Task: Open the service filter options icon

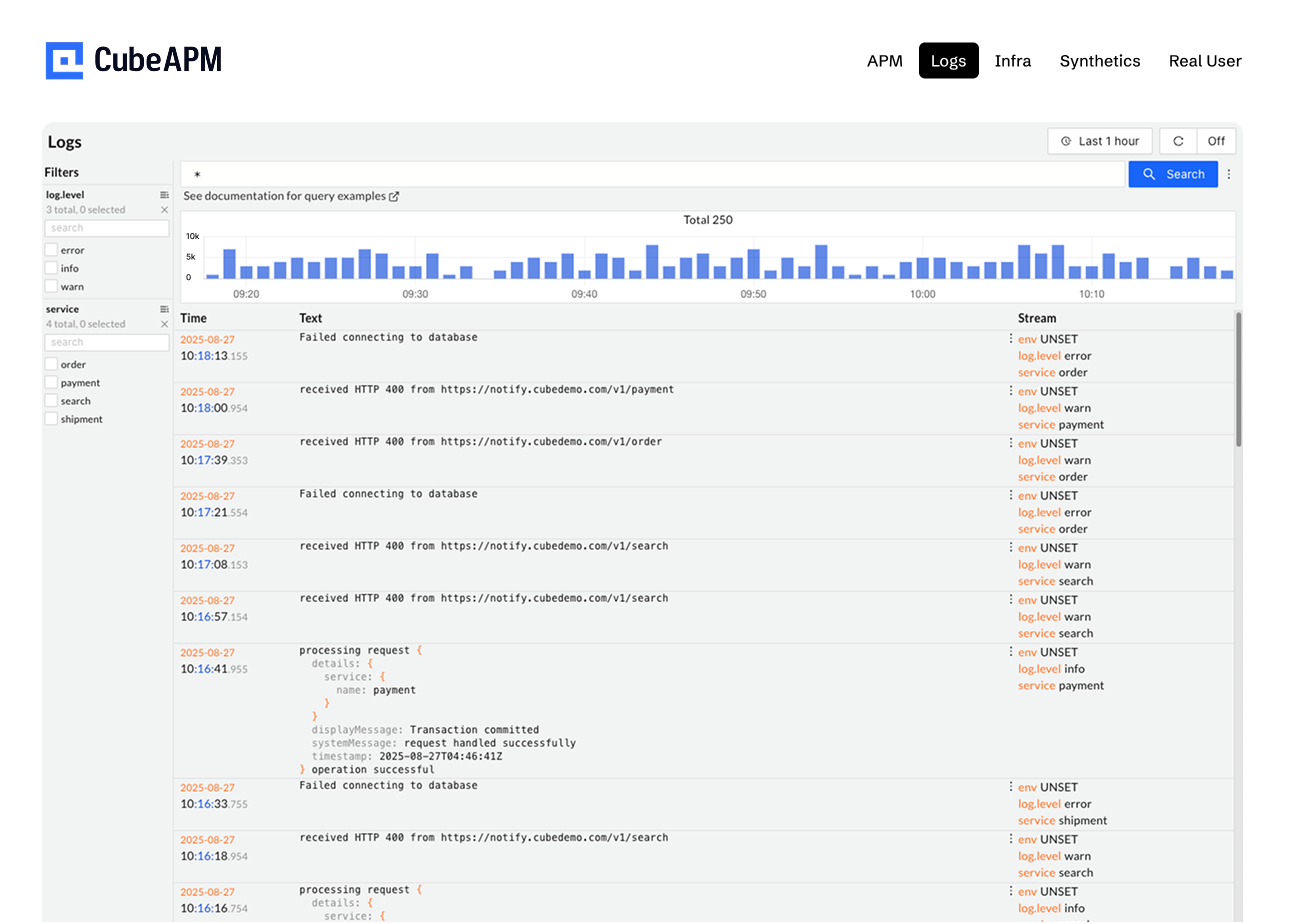Action: tap(163, 308)
